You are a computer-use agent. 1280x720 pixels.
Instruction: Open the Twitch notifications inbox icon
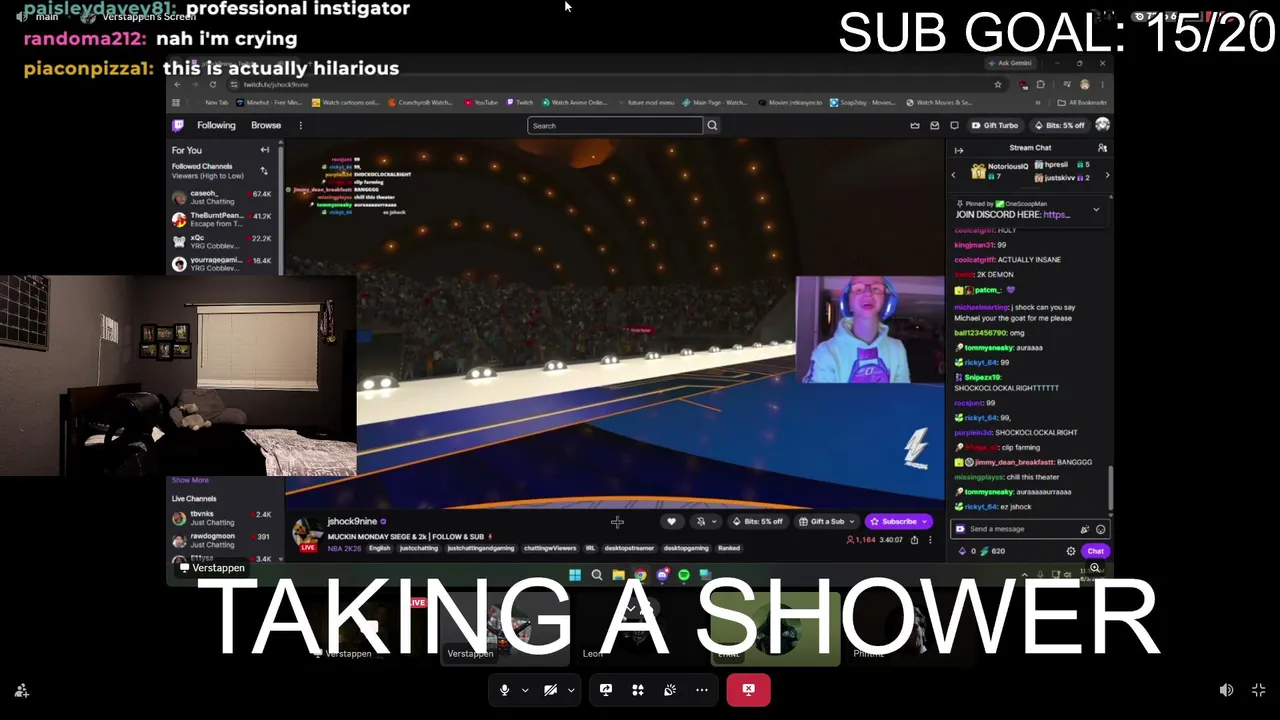[x=935, y=126]
